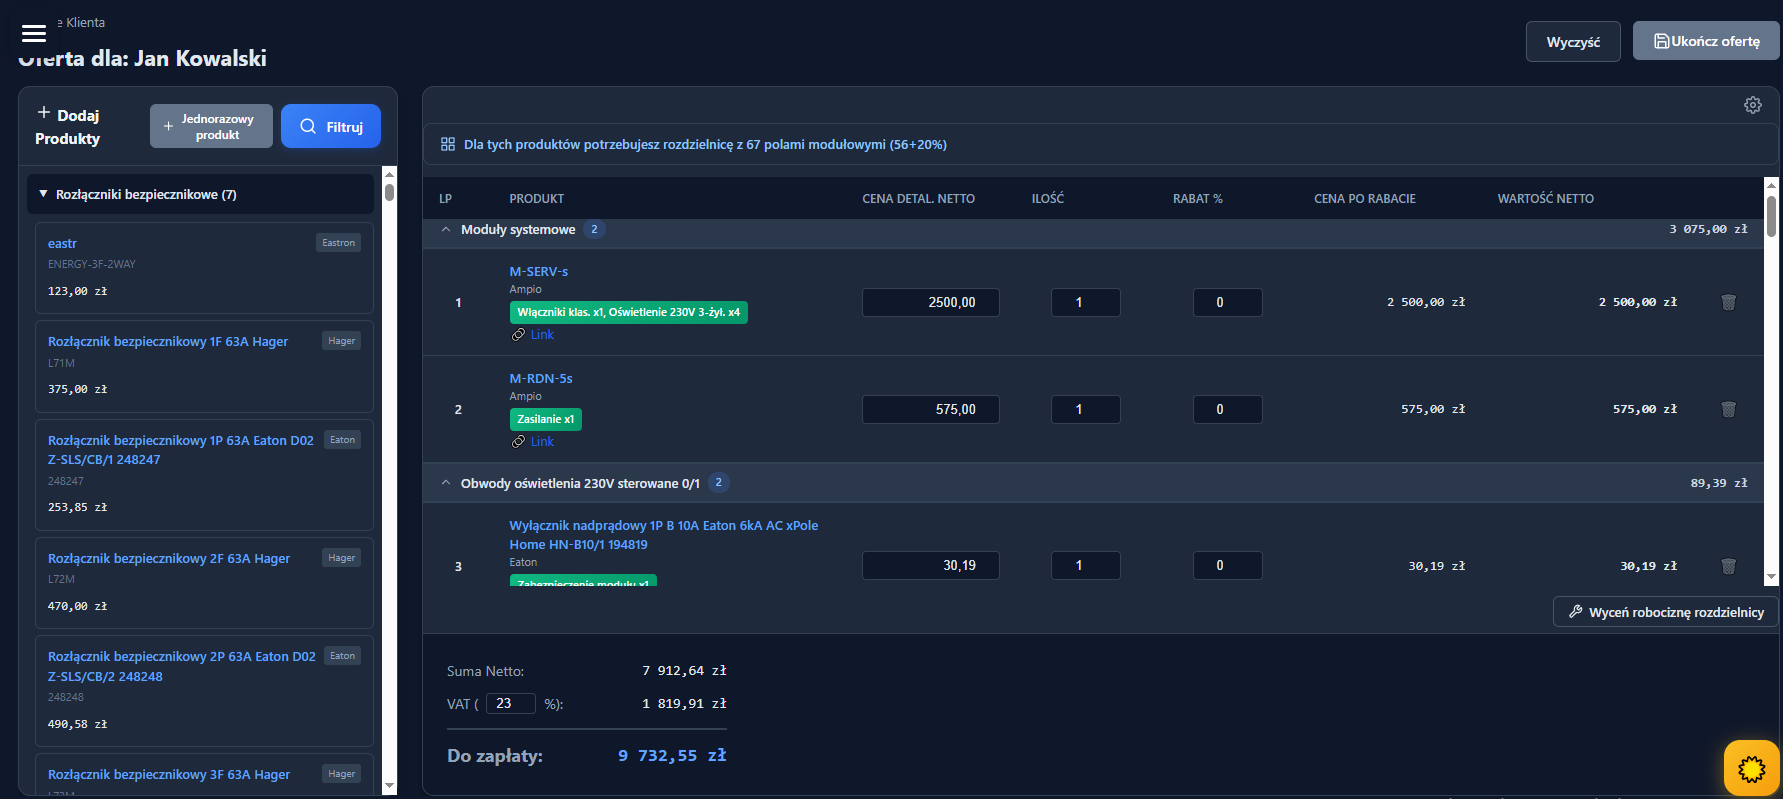This screenshot has width=1783, height=799.
Task: Open Wyceń robociznę rozdzielnicy
Action: (1665, 612)
